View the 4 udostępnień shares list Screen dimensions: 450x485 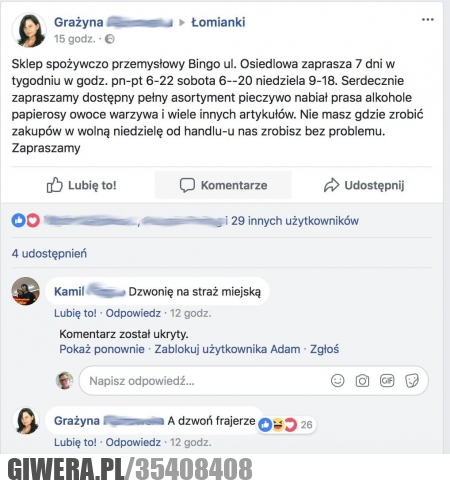[x=49, y=254]
